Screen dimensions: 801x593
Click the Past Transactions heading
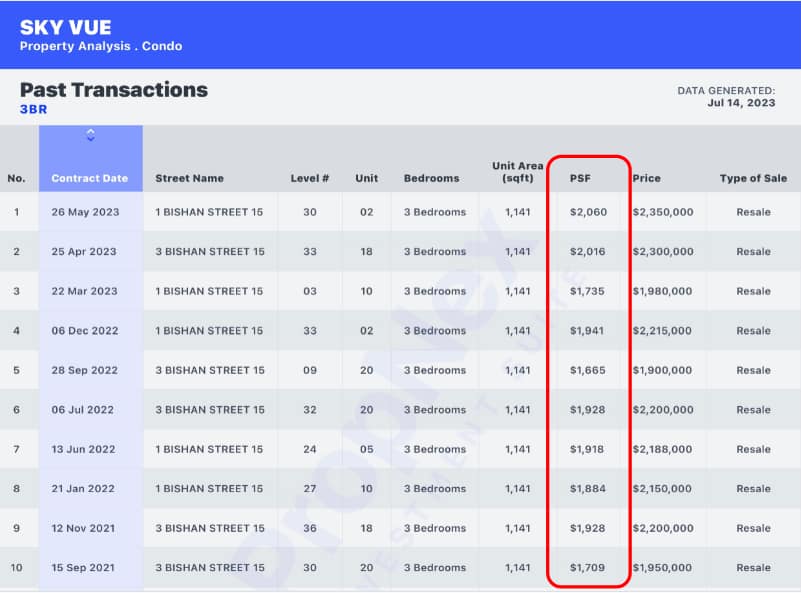point(114,89)
